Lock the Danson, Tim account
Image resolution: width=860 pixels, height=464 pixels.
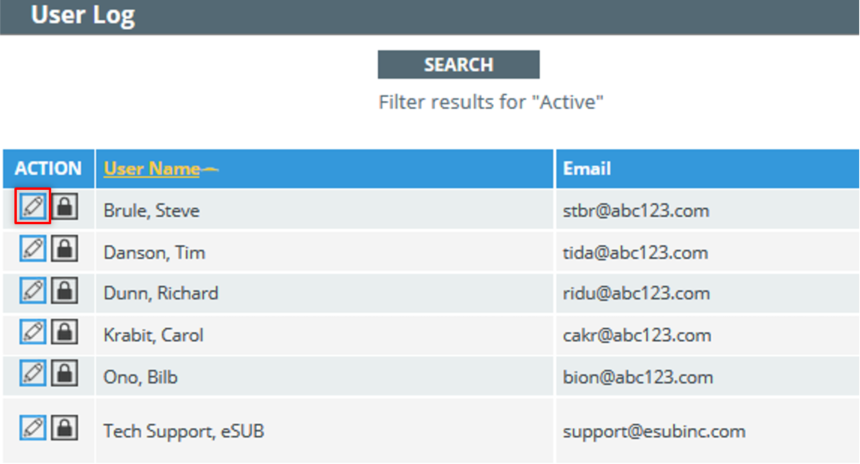click(x=65, y=248)
